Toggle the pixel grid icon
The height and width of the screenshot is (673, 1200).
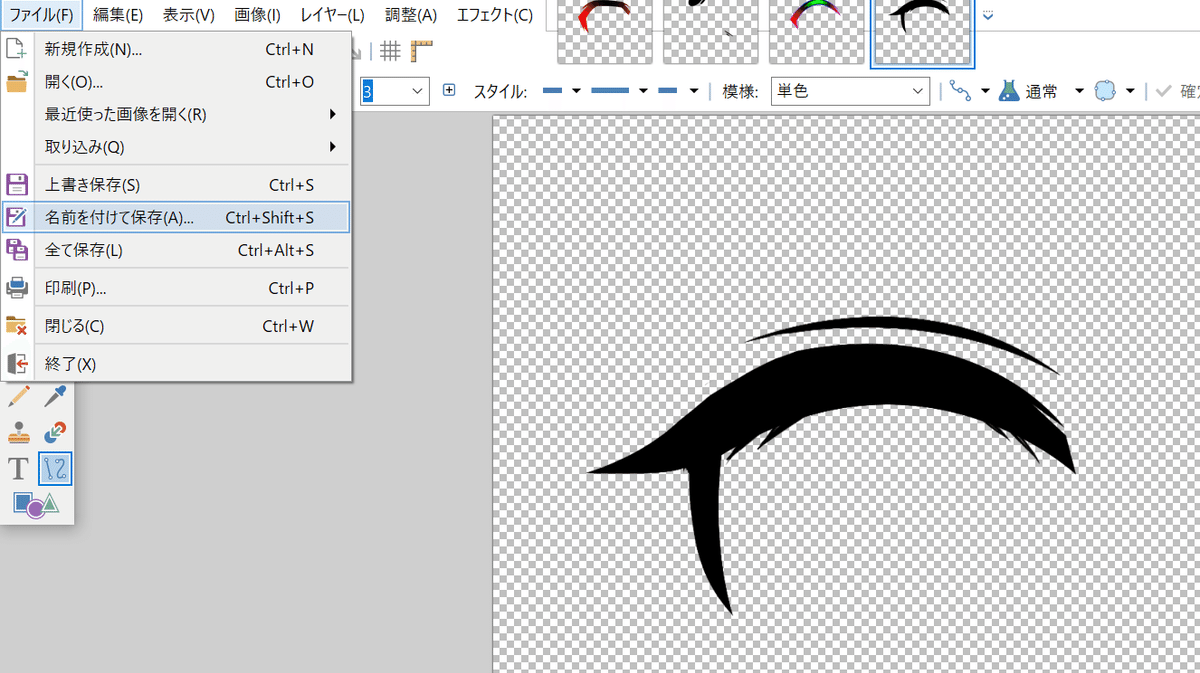(x=391, y=51)
